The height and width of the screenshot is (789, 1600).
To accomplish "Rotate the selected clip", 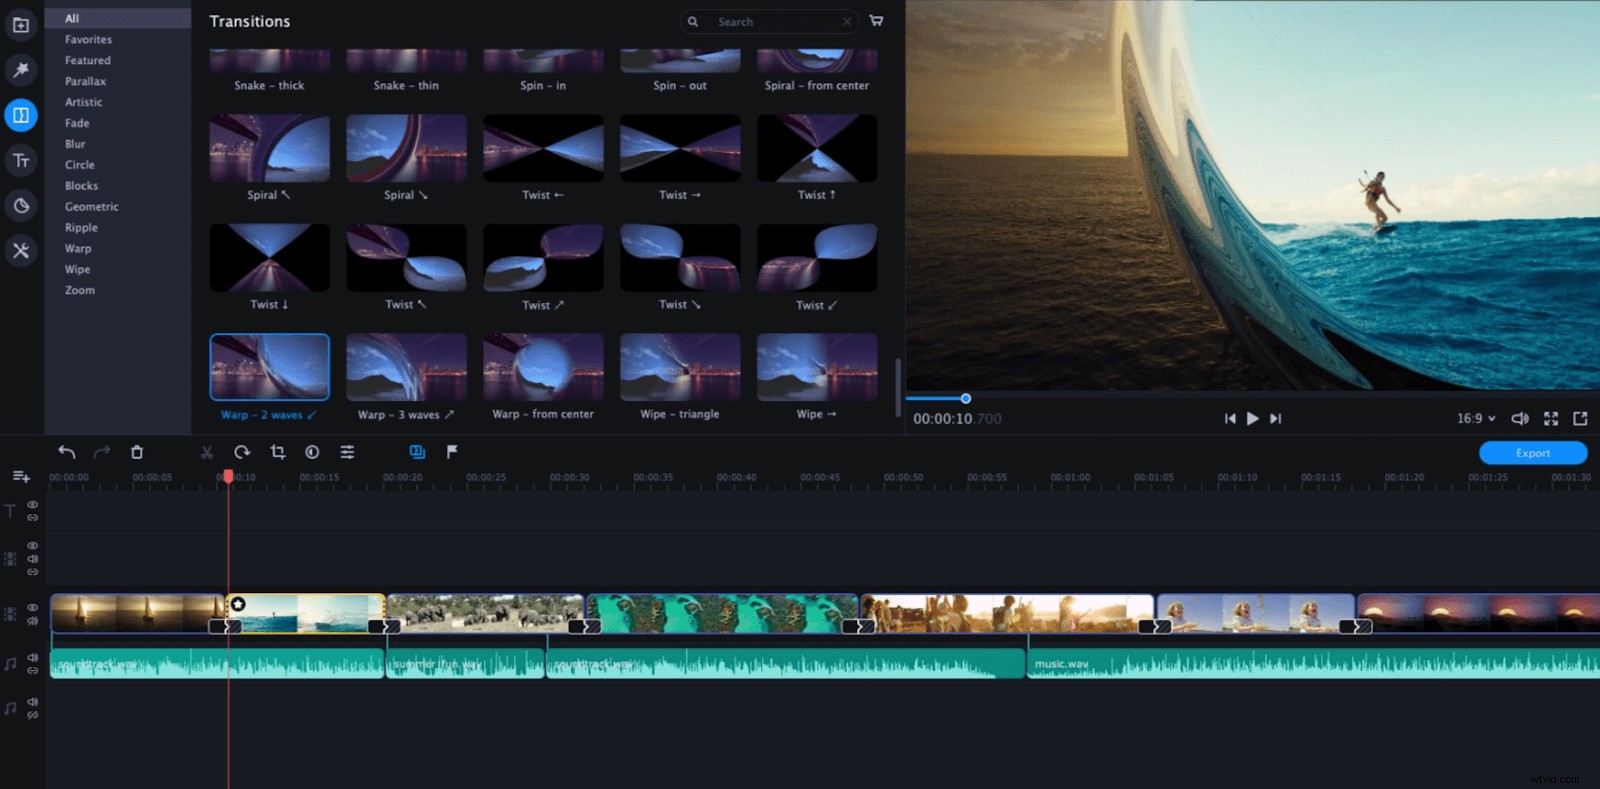I will point(242,452).
